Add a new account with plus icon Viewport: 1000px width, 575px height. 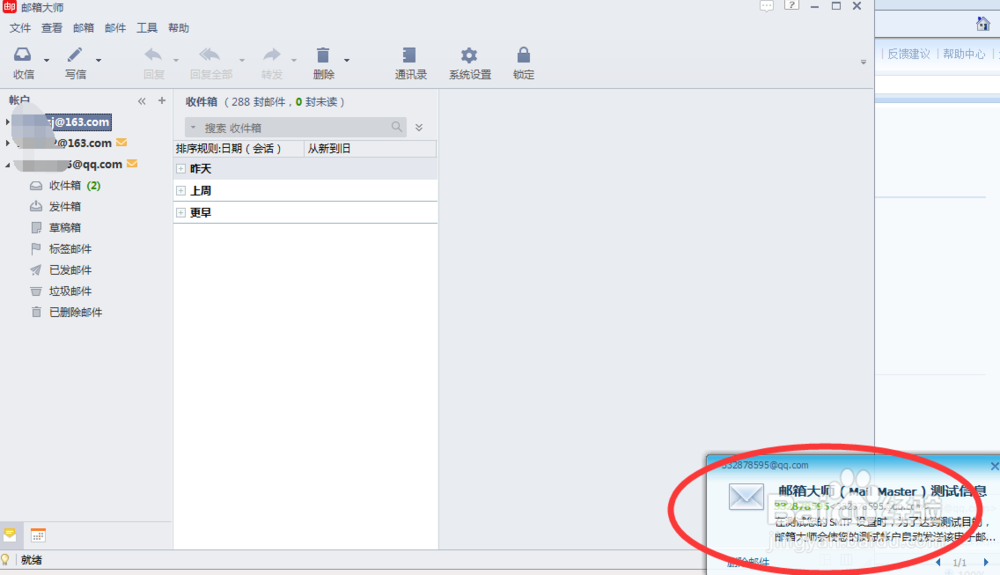tap(162, 101)
